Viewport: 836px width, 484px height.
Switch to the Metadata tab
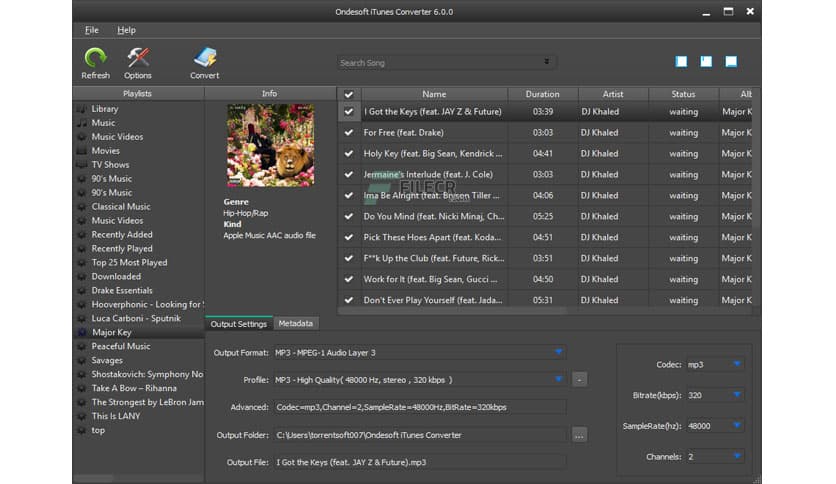[296, 324]
